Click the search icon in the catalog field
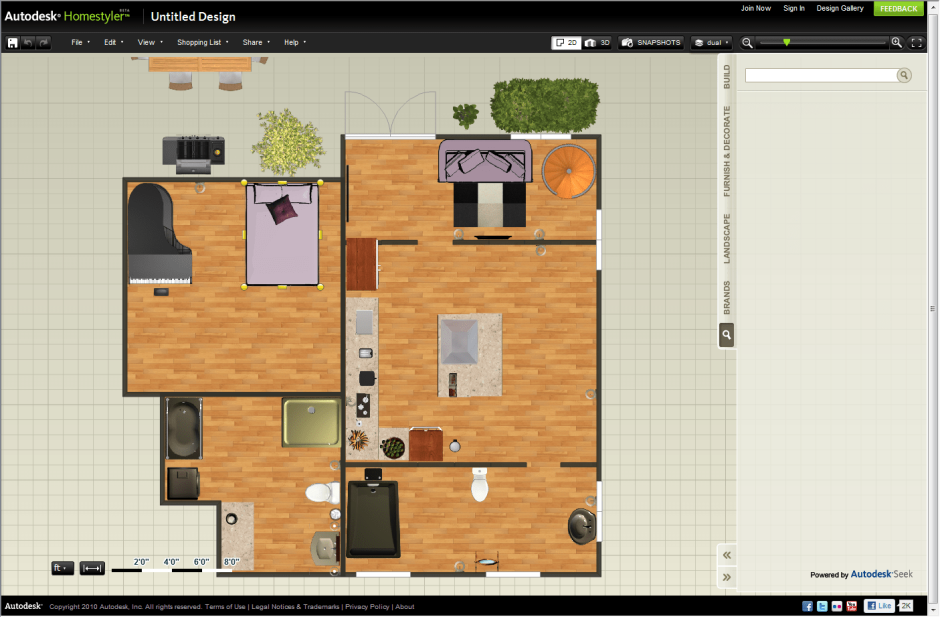Viewport: 940px width, 617px height. click(904, 75)
